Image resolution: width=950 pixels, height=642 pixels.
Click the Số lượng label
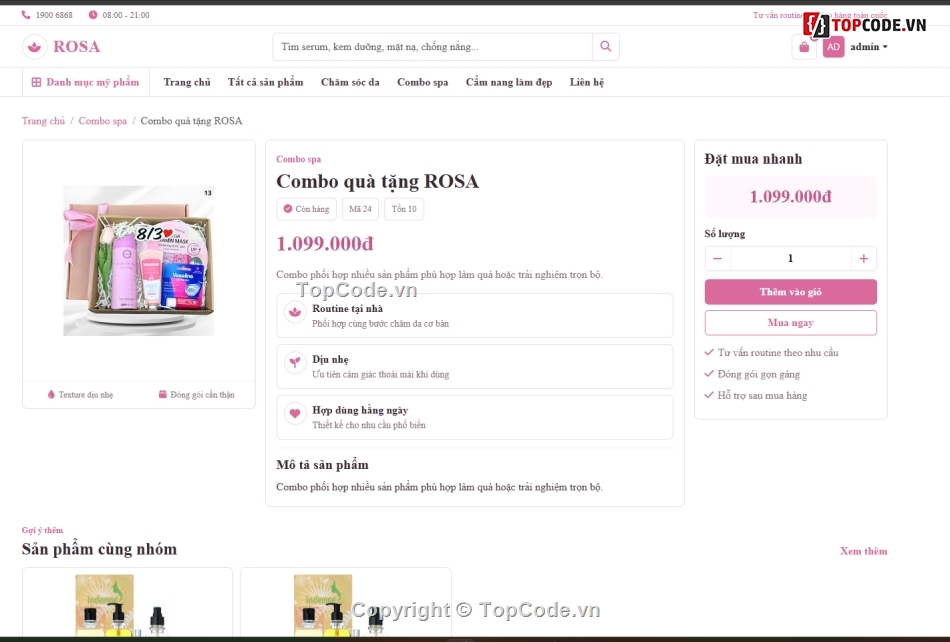[x=725, y=234]
